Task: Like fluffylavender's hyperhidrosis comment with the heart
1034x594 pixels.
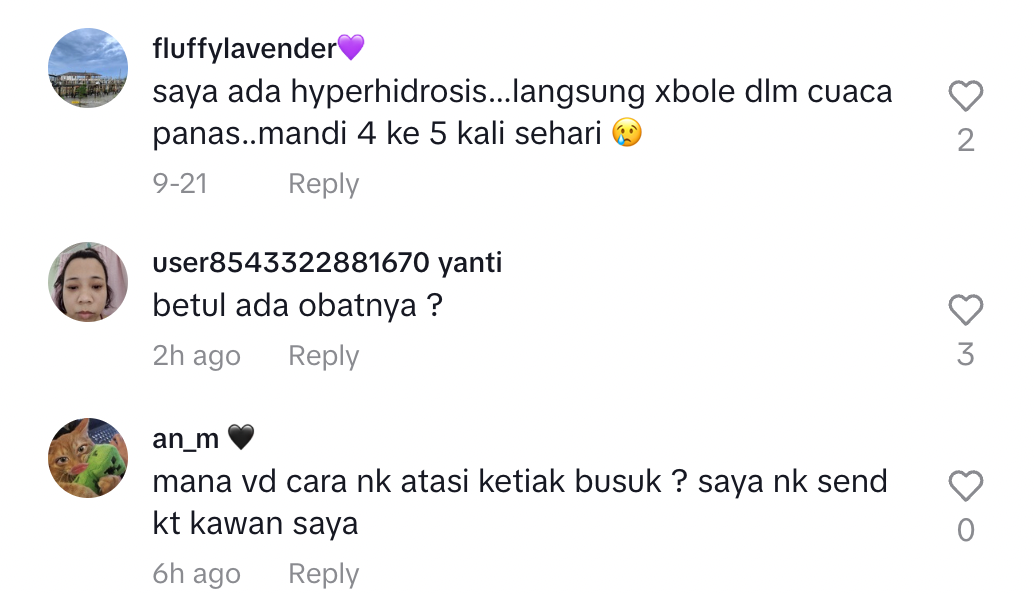Action: 965,96
